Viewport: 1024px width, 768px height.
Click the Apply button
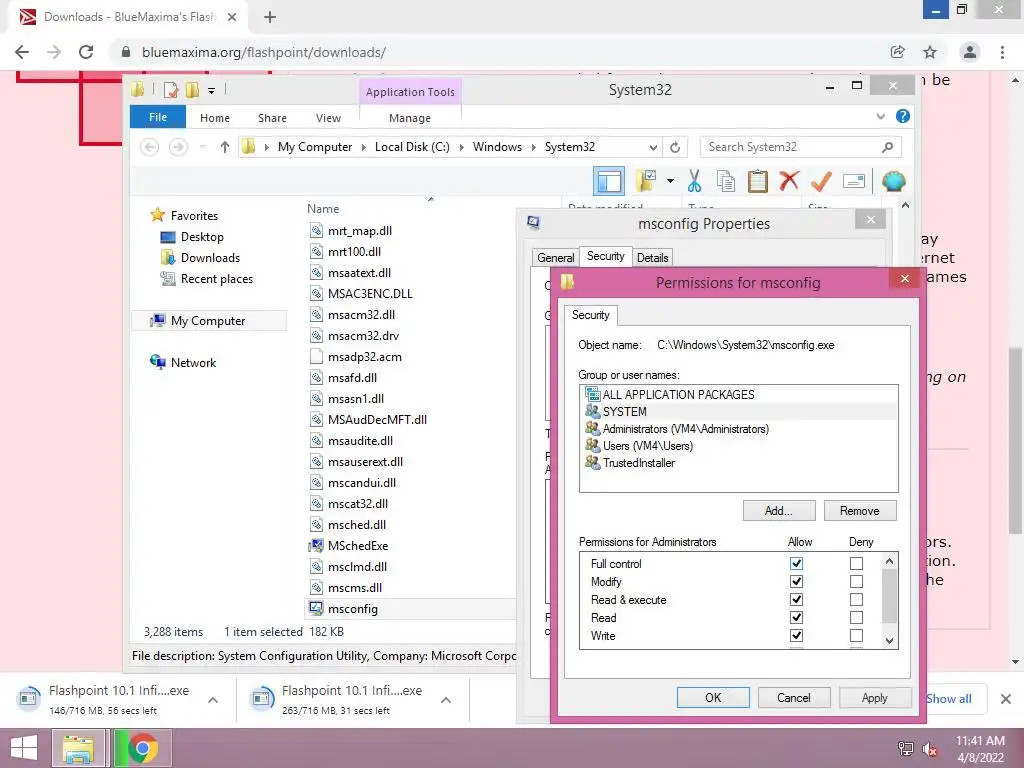[x=874, y=697]
